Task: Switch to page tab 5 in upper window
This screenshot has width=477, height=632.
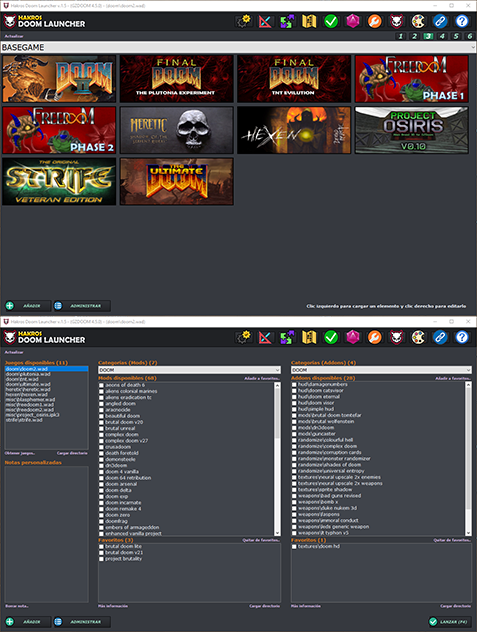Action: click(x=456, y=36)
